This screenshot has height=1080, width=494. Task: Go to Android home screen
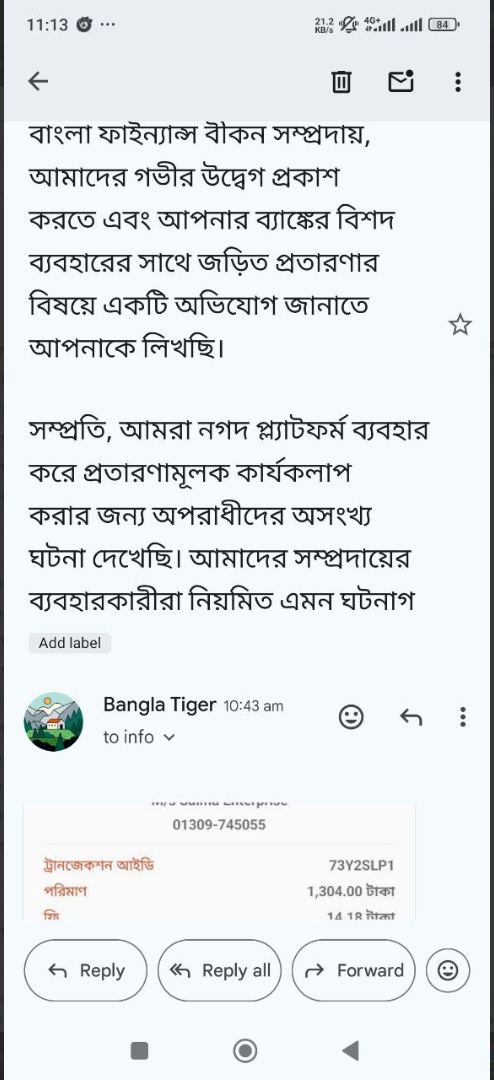[x=245, y=1050]
